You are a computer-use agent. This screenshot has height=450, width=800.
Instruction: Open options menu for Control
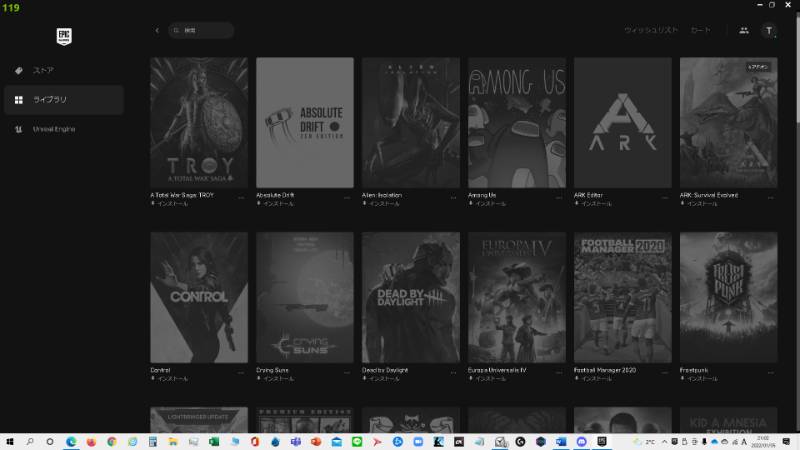241,373
